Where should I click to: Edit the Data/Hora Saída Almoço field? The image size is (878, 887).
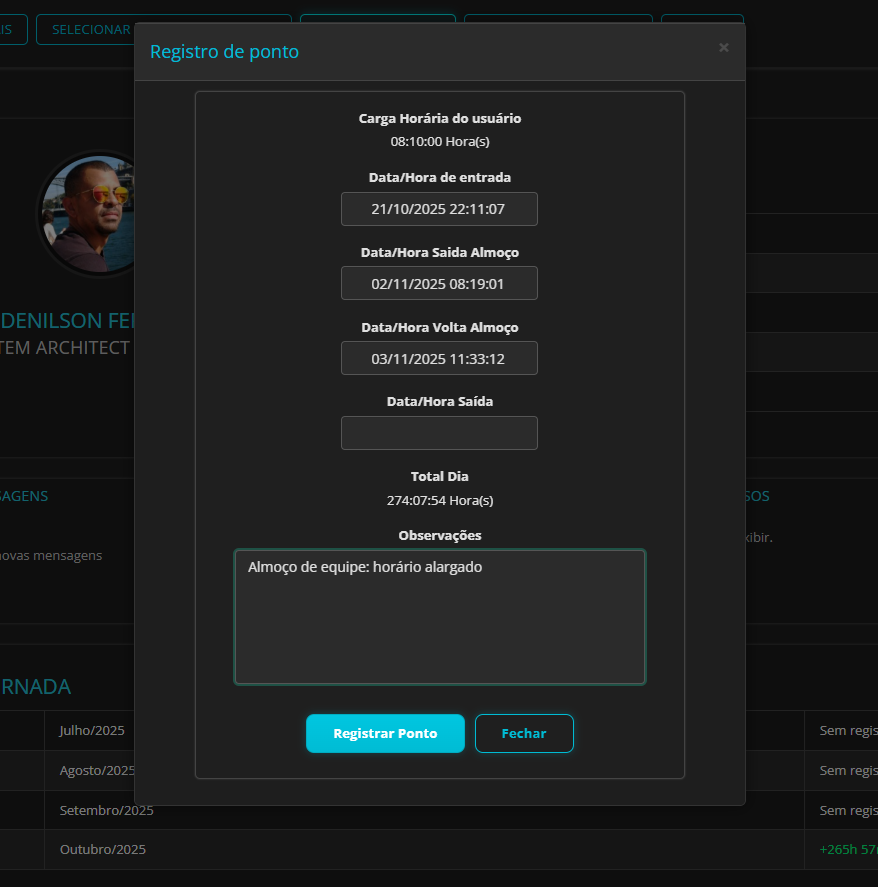click(439, 283)
